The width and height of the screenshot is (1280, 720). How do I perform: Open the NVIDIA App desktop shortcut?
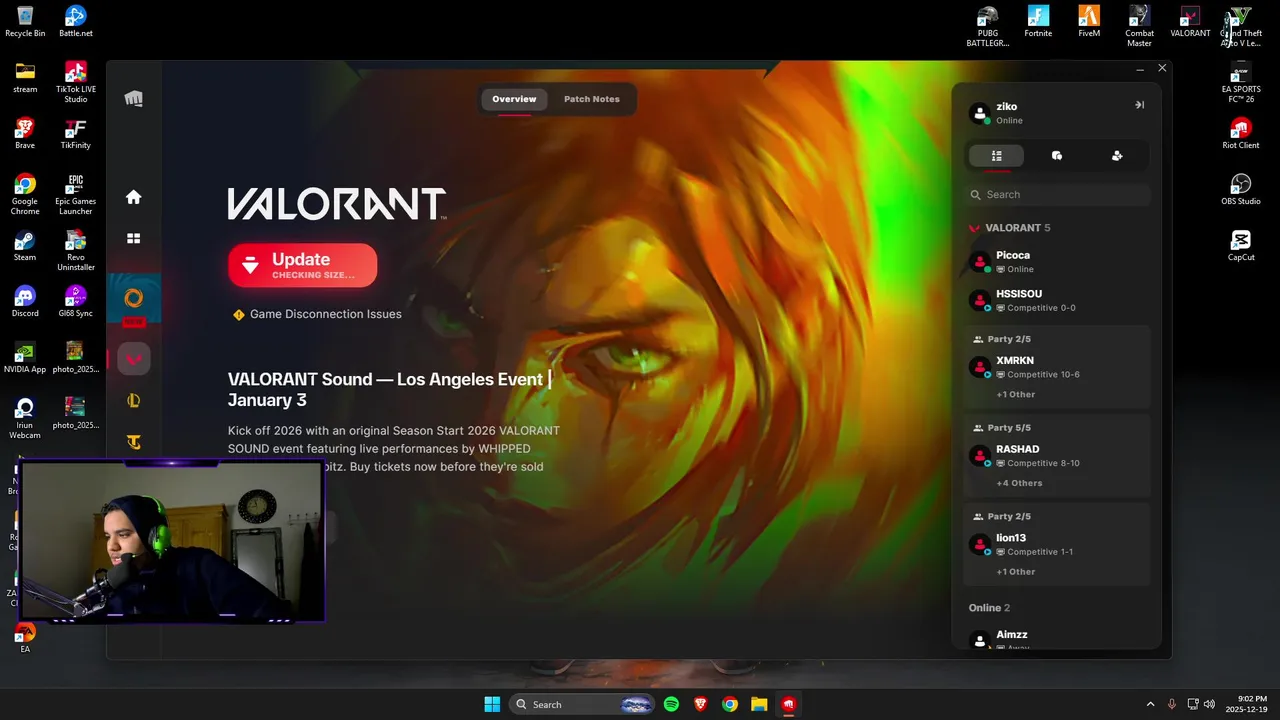[x=25, y=357]
